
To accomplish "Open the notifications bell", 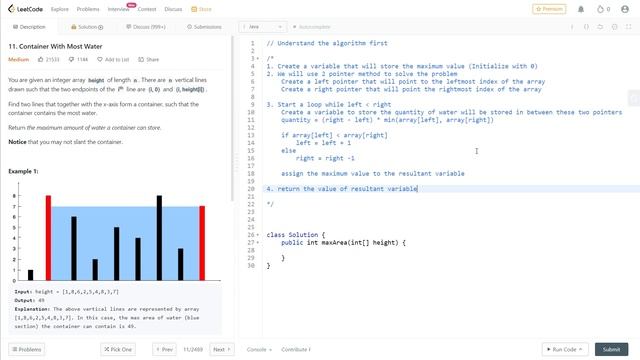I will click(x=581, y=9).
